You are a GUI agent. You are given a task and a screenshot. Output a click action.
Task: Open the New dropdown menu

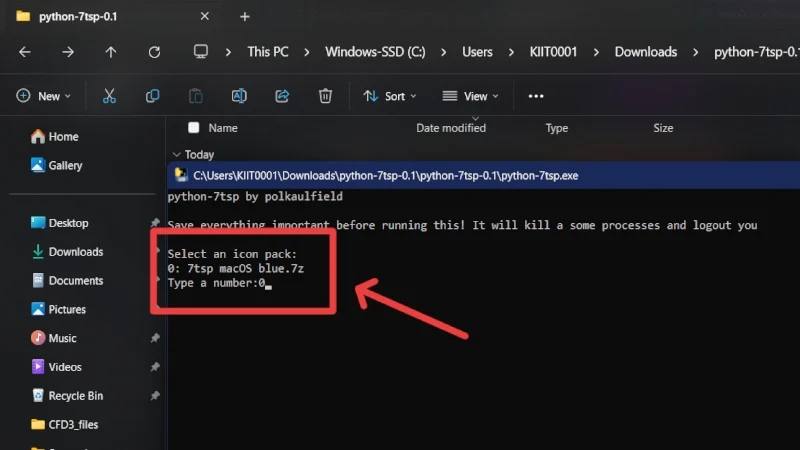pos(43,96)
